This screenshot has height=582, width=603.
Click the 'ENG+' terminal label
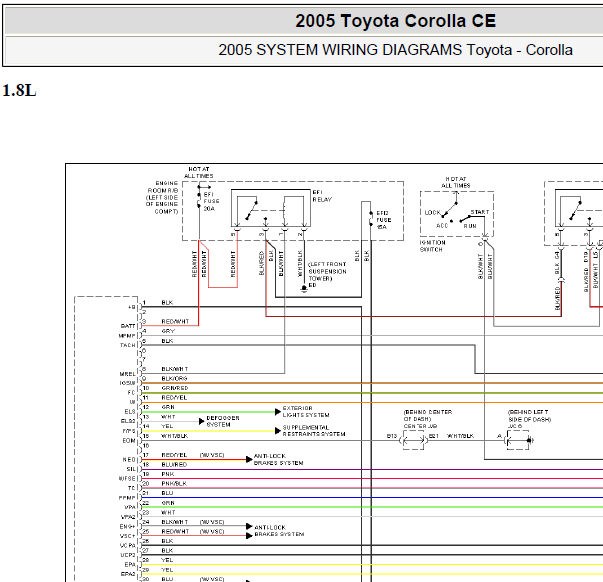(x=127, y=526)
